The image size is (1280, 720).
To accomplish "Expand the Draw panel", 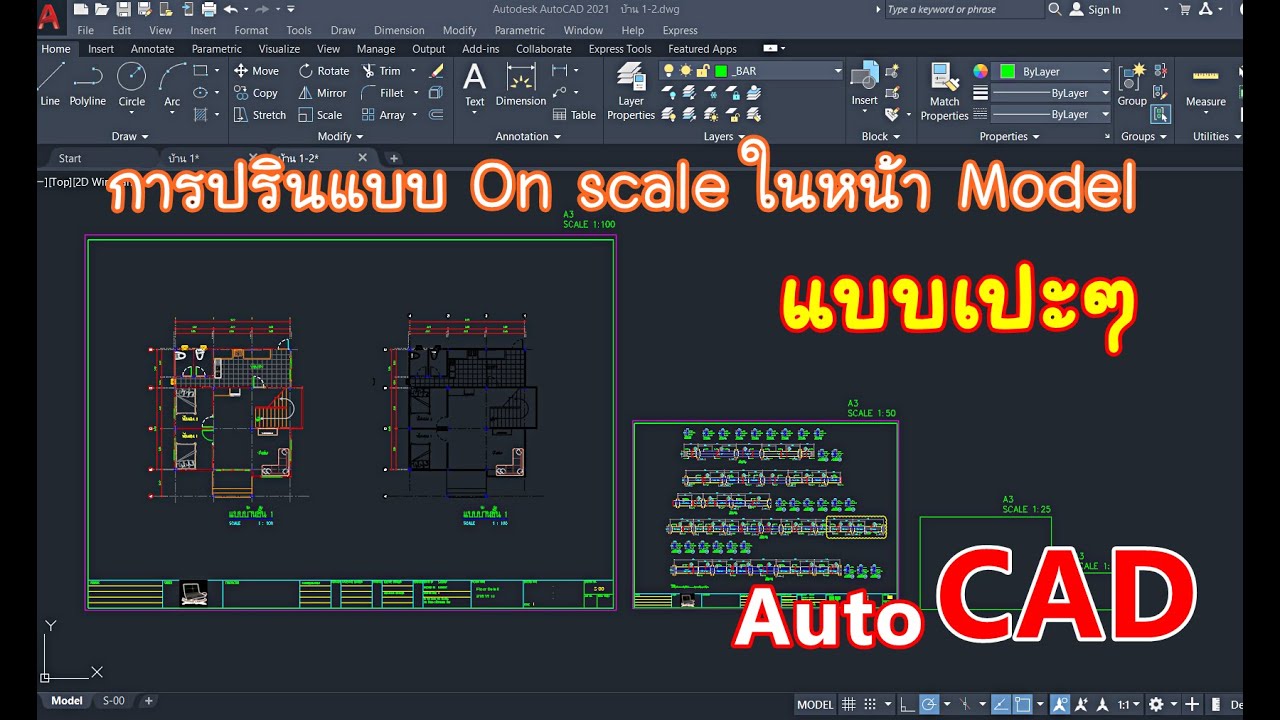I will click(x=130, y=137).
